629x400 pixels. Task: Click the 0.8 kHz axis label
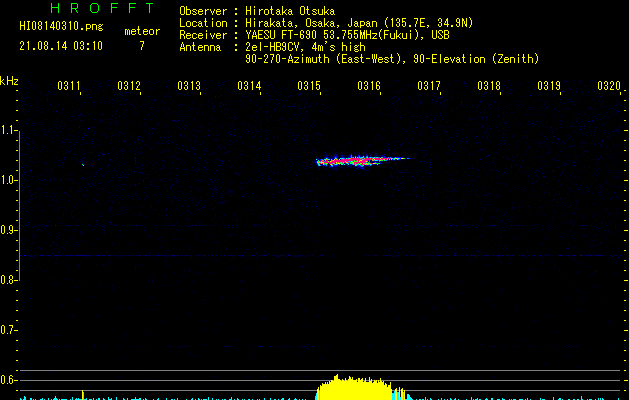[8, 280]
